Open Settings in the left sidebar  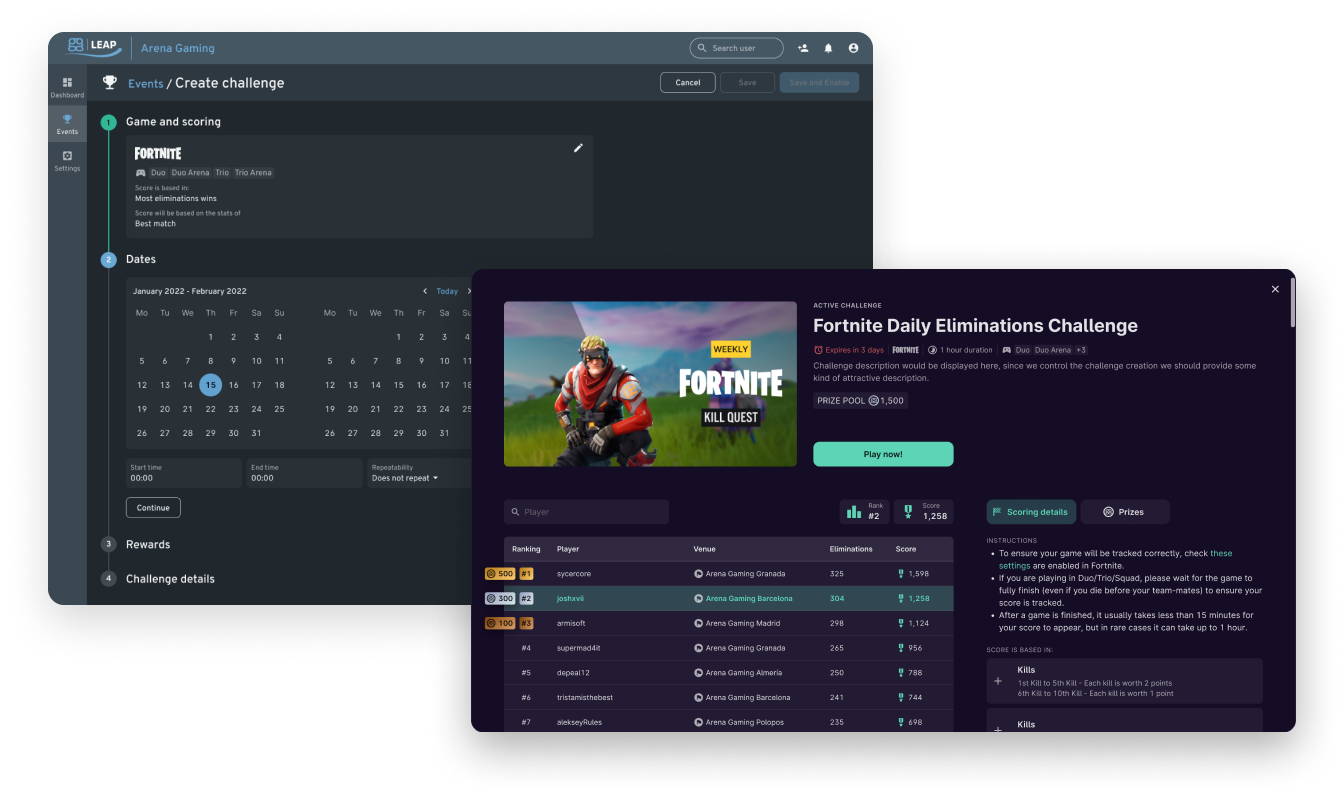pos(67,160)
